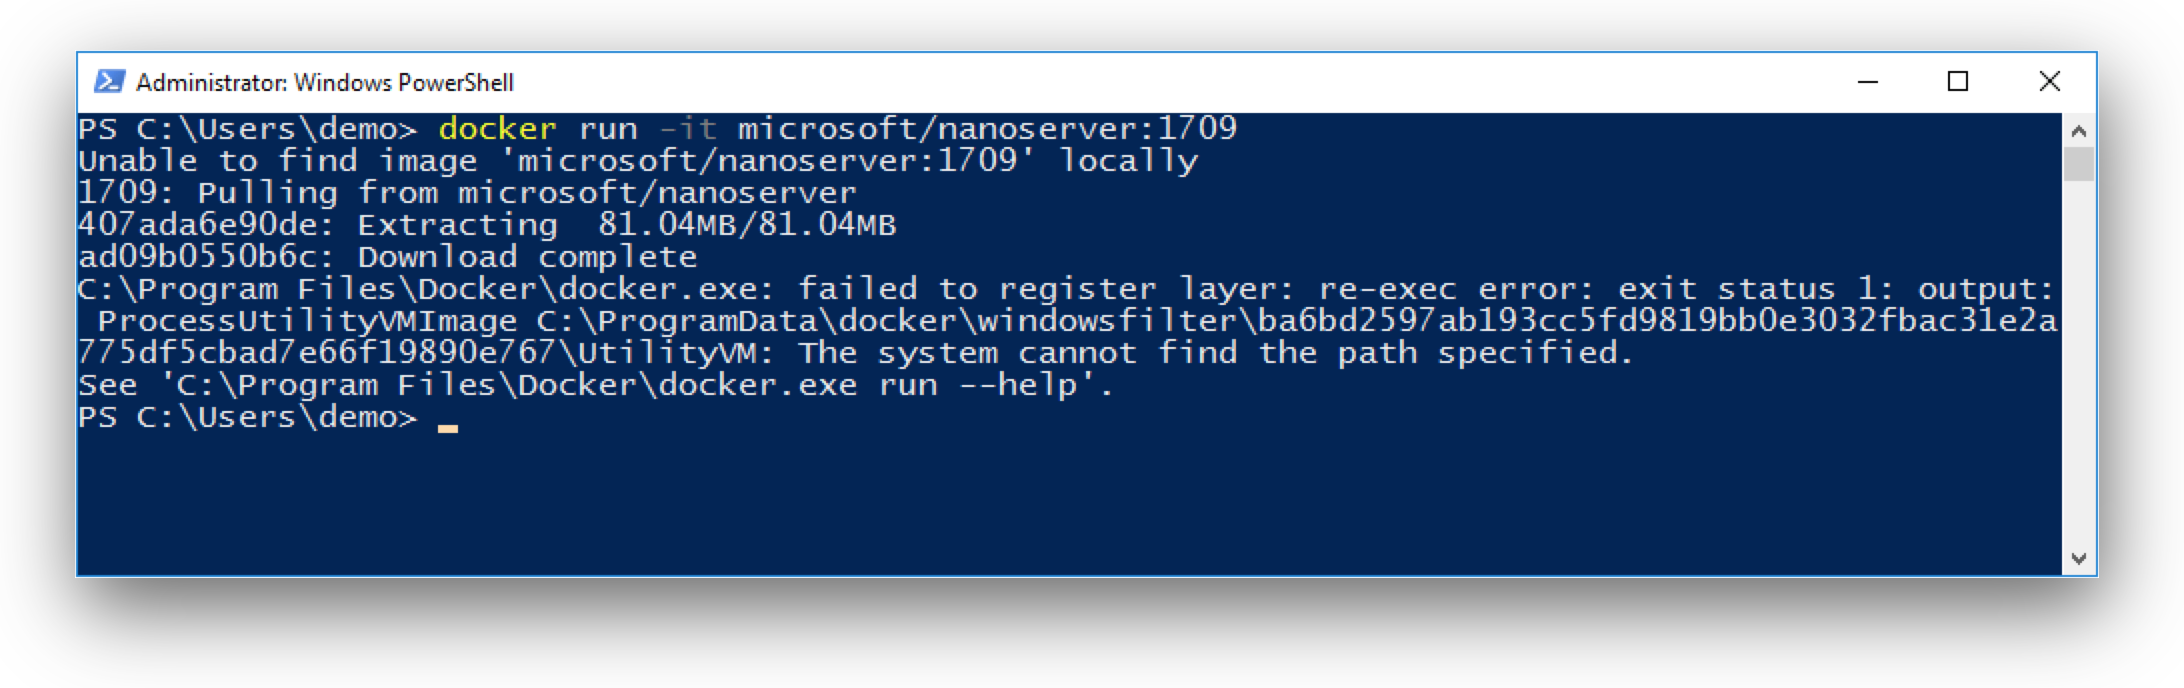Minimize the PowerShell window

click(1868, 82)
